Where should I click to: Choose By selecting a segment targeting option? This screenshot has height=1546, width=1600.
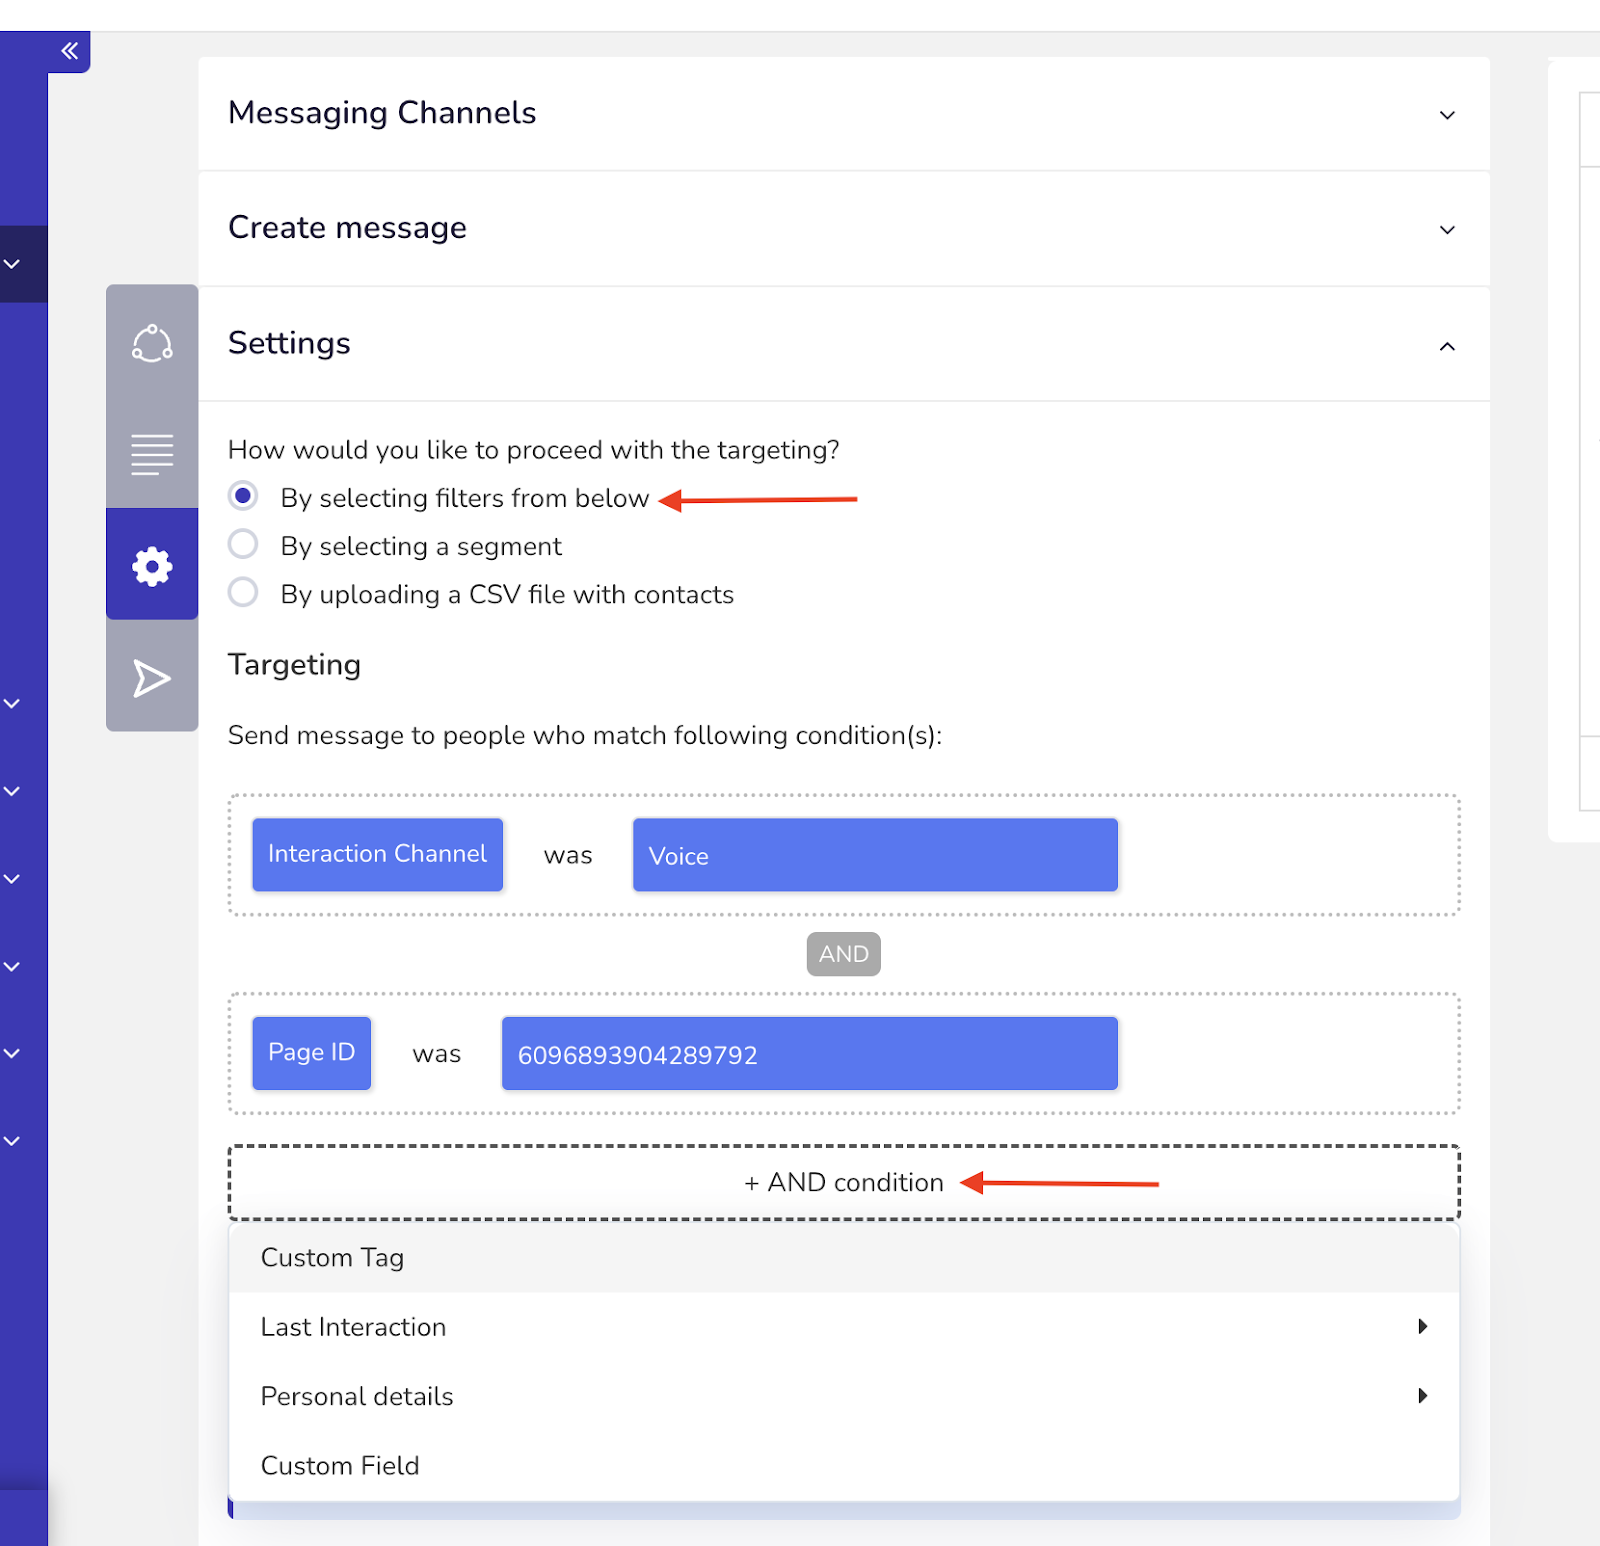[243, 543]
